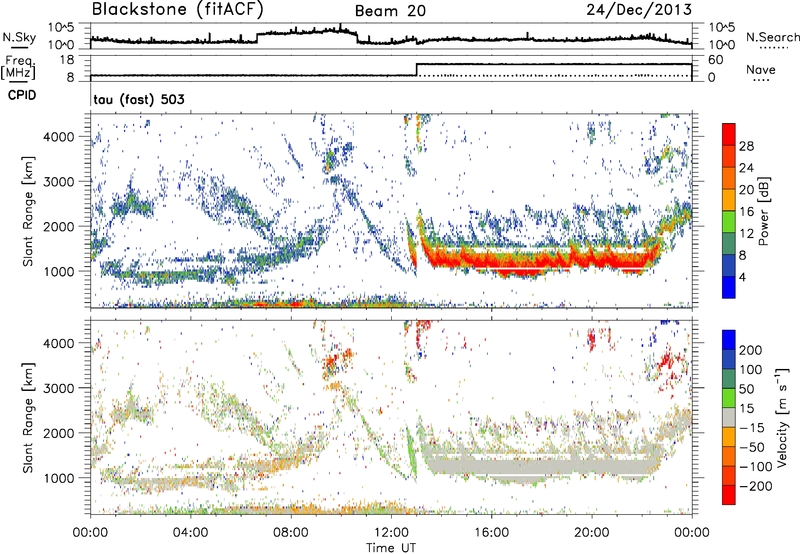This screenshot has height=554, width=800.
Task: Click the power panel Slant Range [km] label
Action: coord(28,211)
